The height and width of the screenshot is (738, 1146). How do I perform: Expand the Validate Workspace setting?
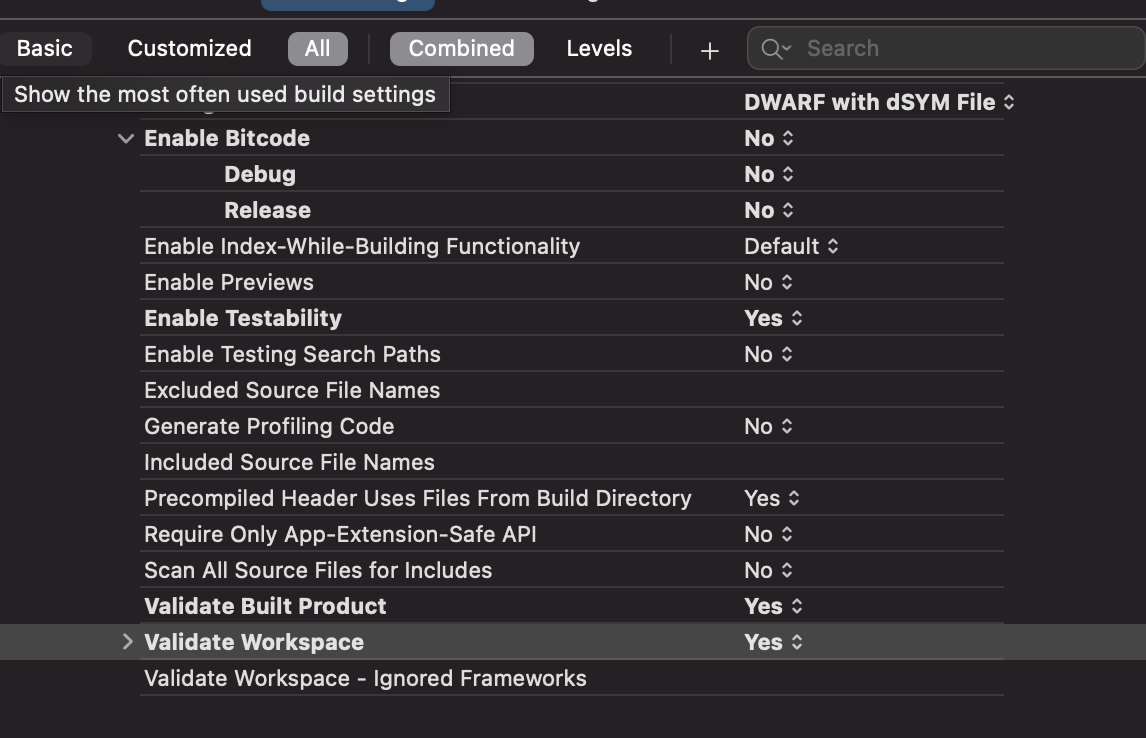coord(128,642)
